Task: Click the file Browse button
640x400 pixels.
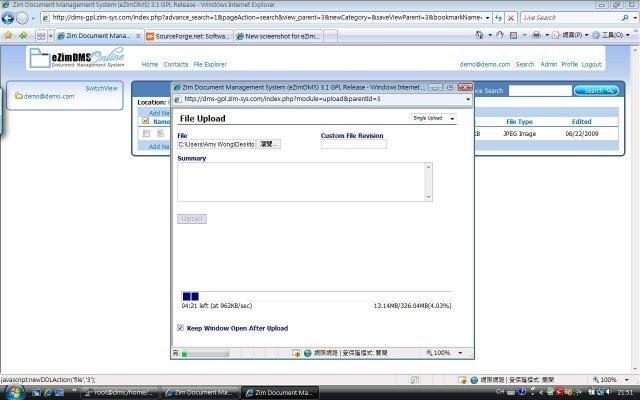Action: tap(269, 144)
